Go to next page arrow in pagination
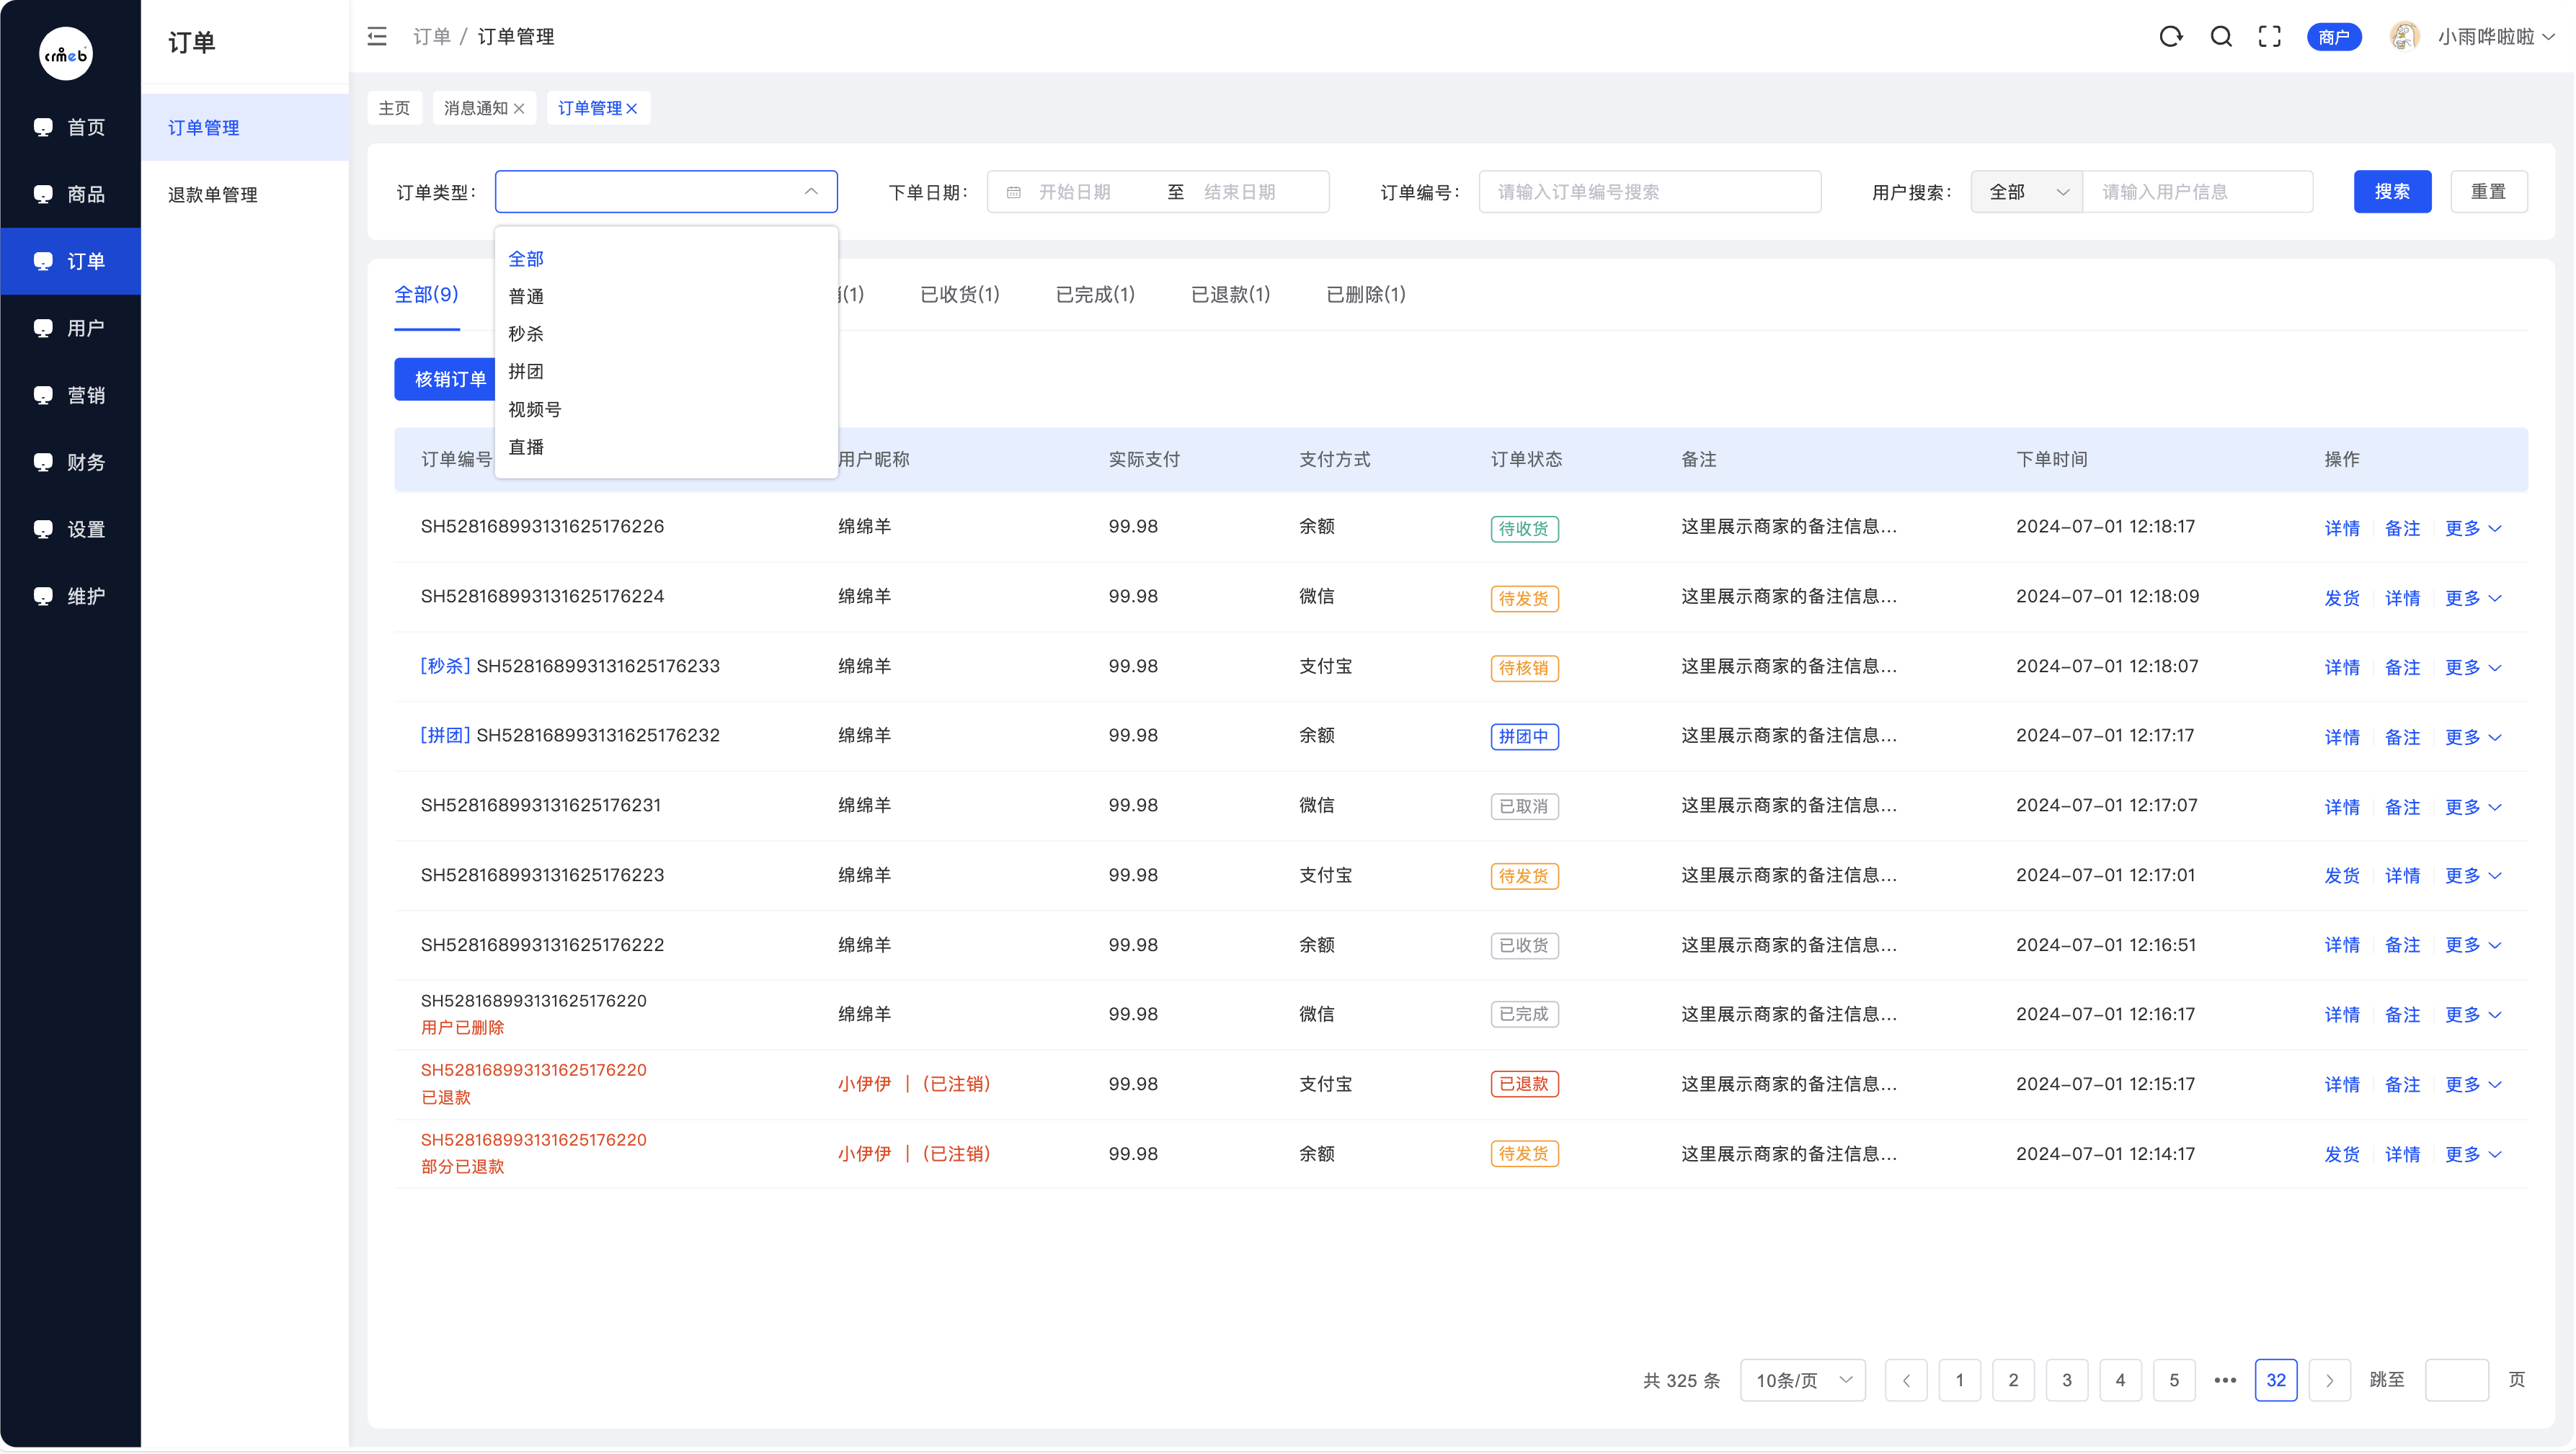The height and width of the screenshot is (1454, 2576). coord(2329,1380)
